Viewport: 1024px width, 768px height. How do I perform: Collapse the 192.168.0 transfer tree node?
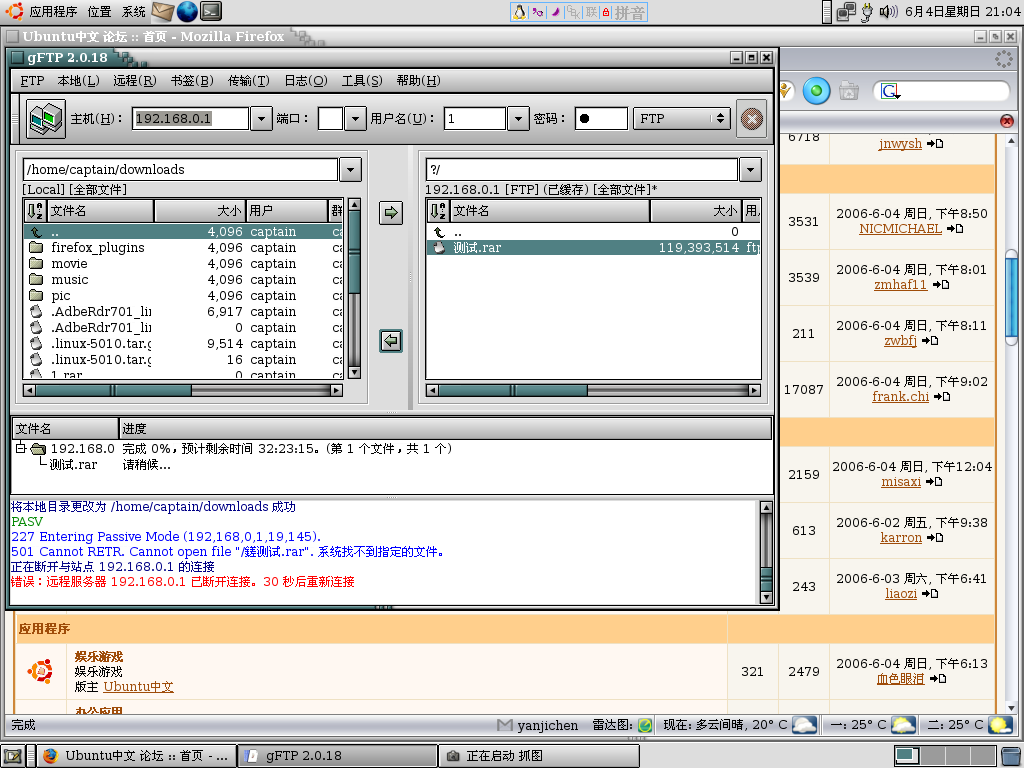coord(20,449)
